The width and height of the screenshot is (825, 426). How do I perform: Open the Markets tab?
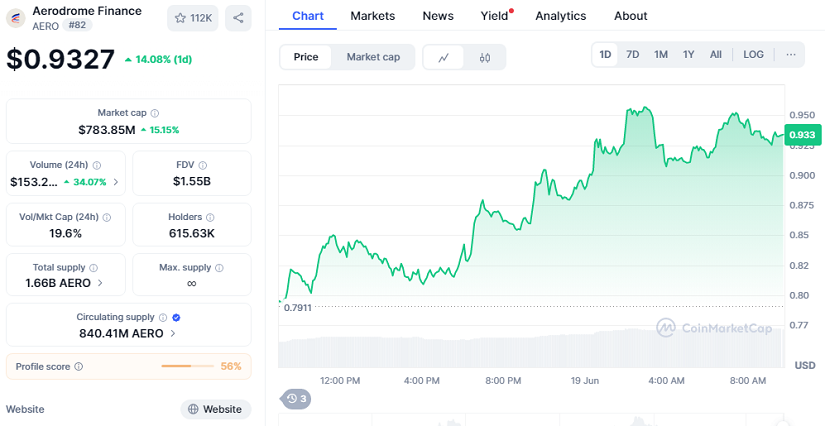click(x=373, y=16)
